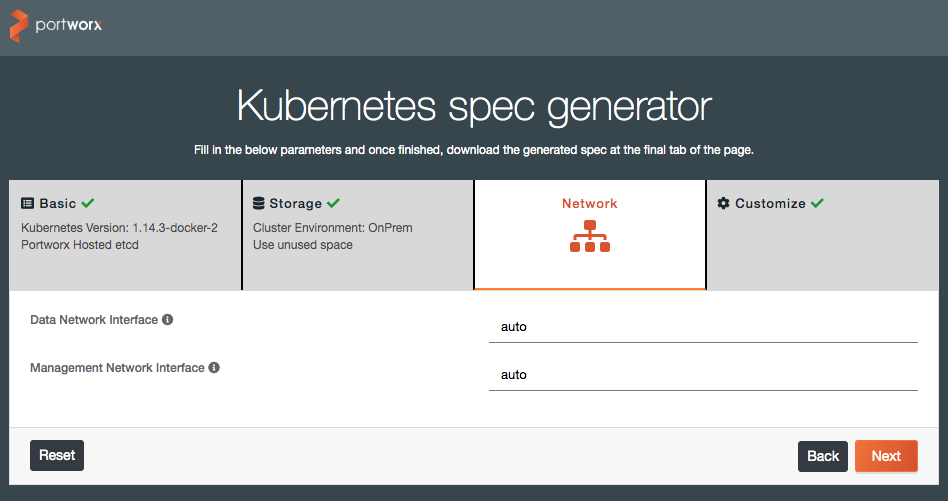Viewport: 948px width, 501px height.
Task: Click the portworx wordmark in the header
Action: click(x=68, y=25)
